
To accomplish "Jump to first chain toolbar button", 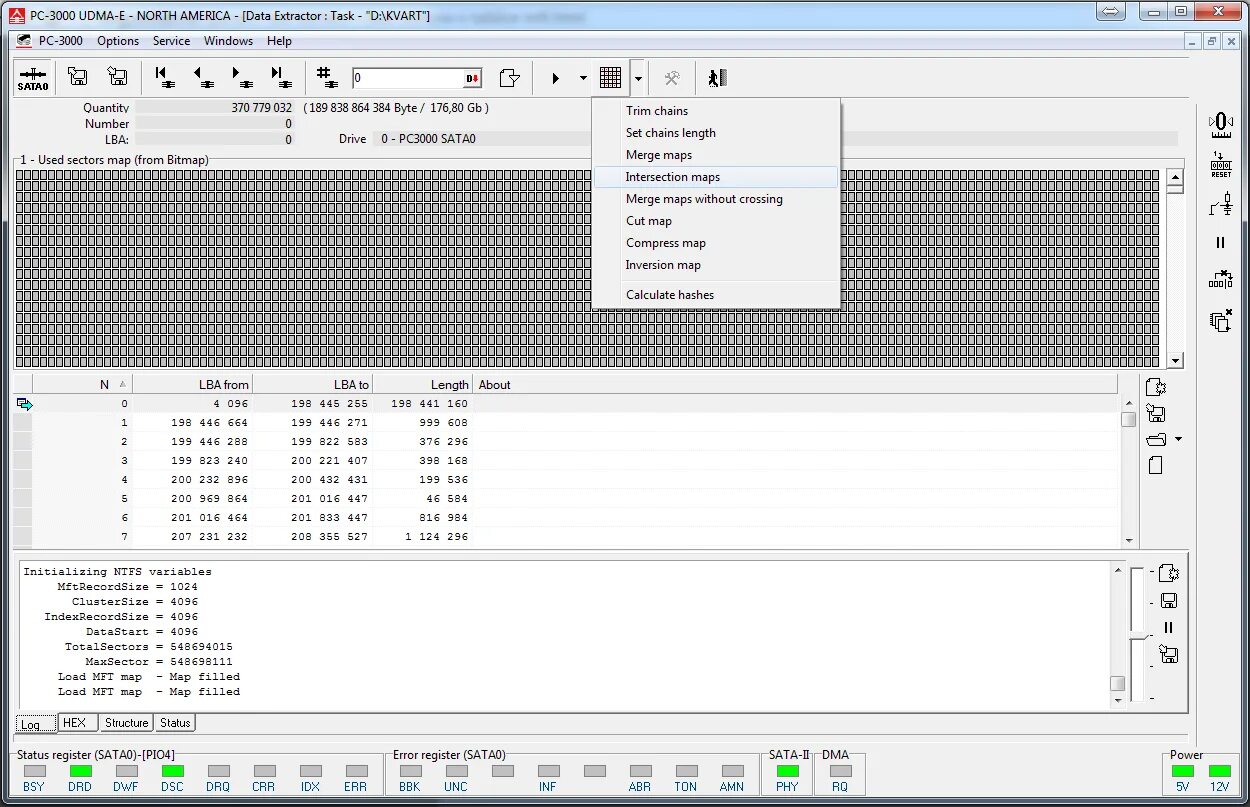I will click(x=164, y=77).
